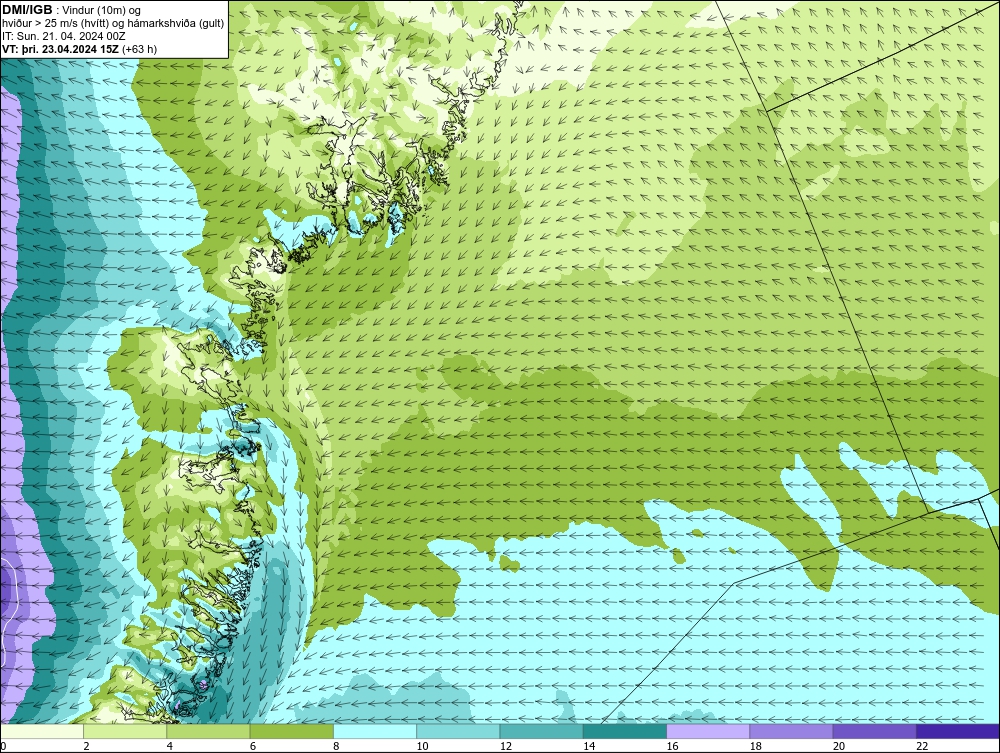Click the legend tick label '10'
The image size is (1000, 753).
tap(422, 746)
